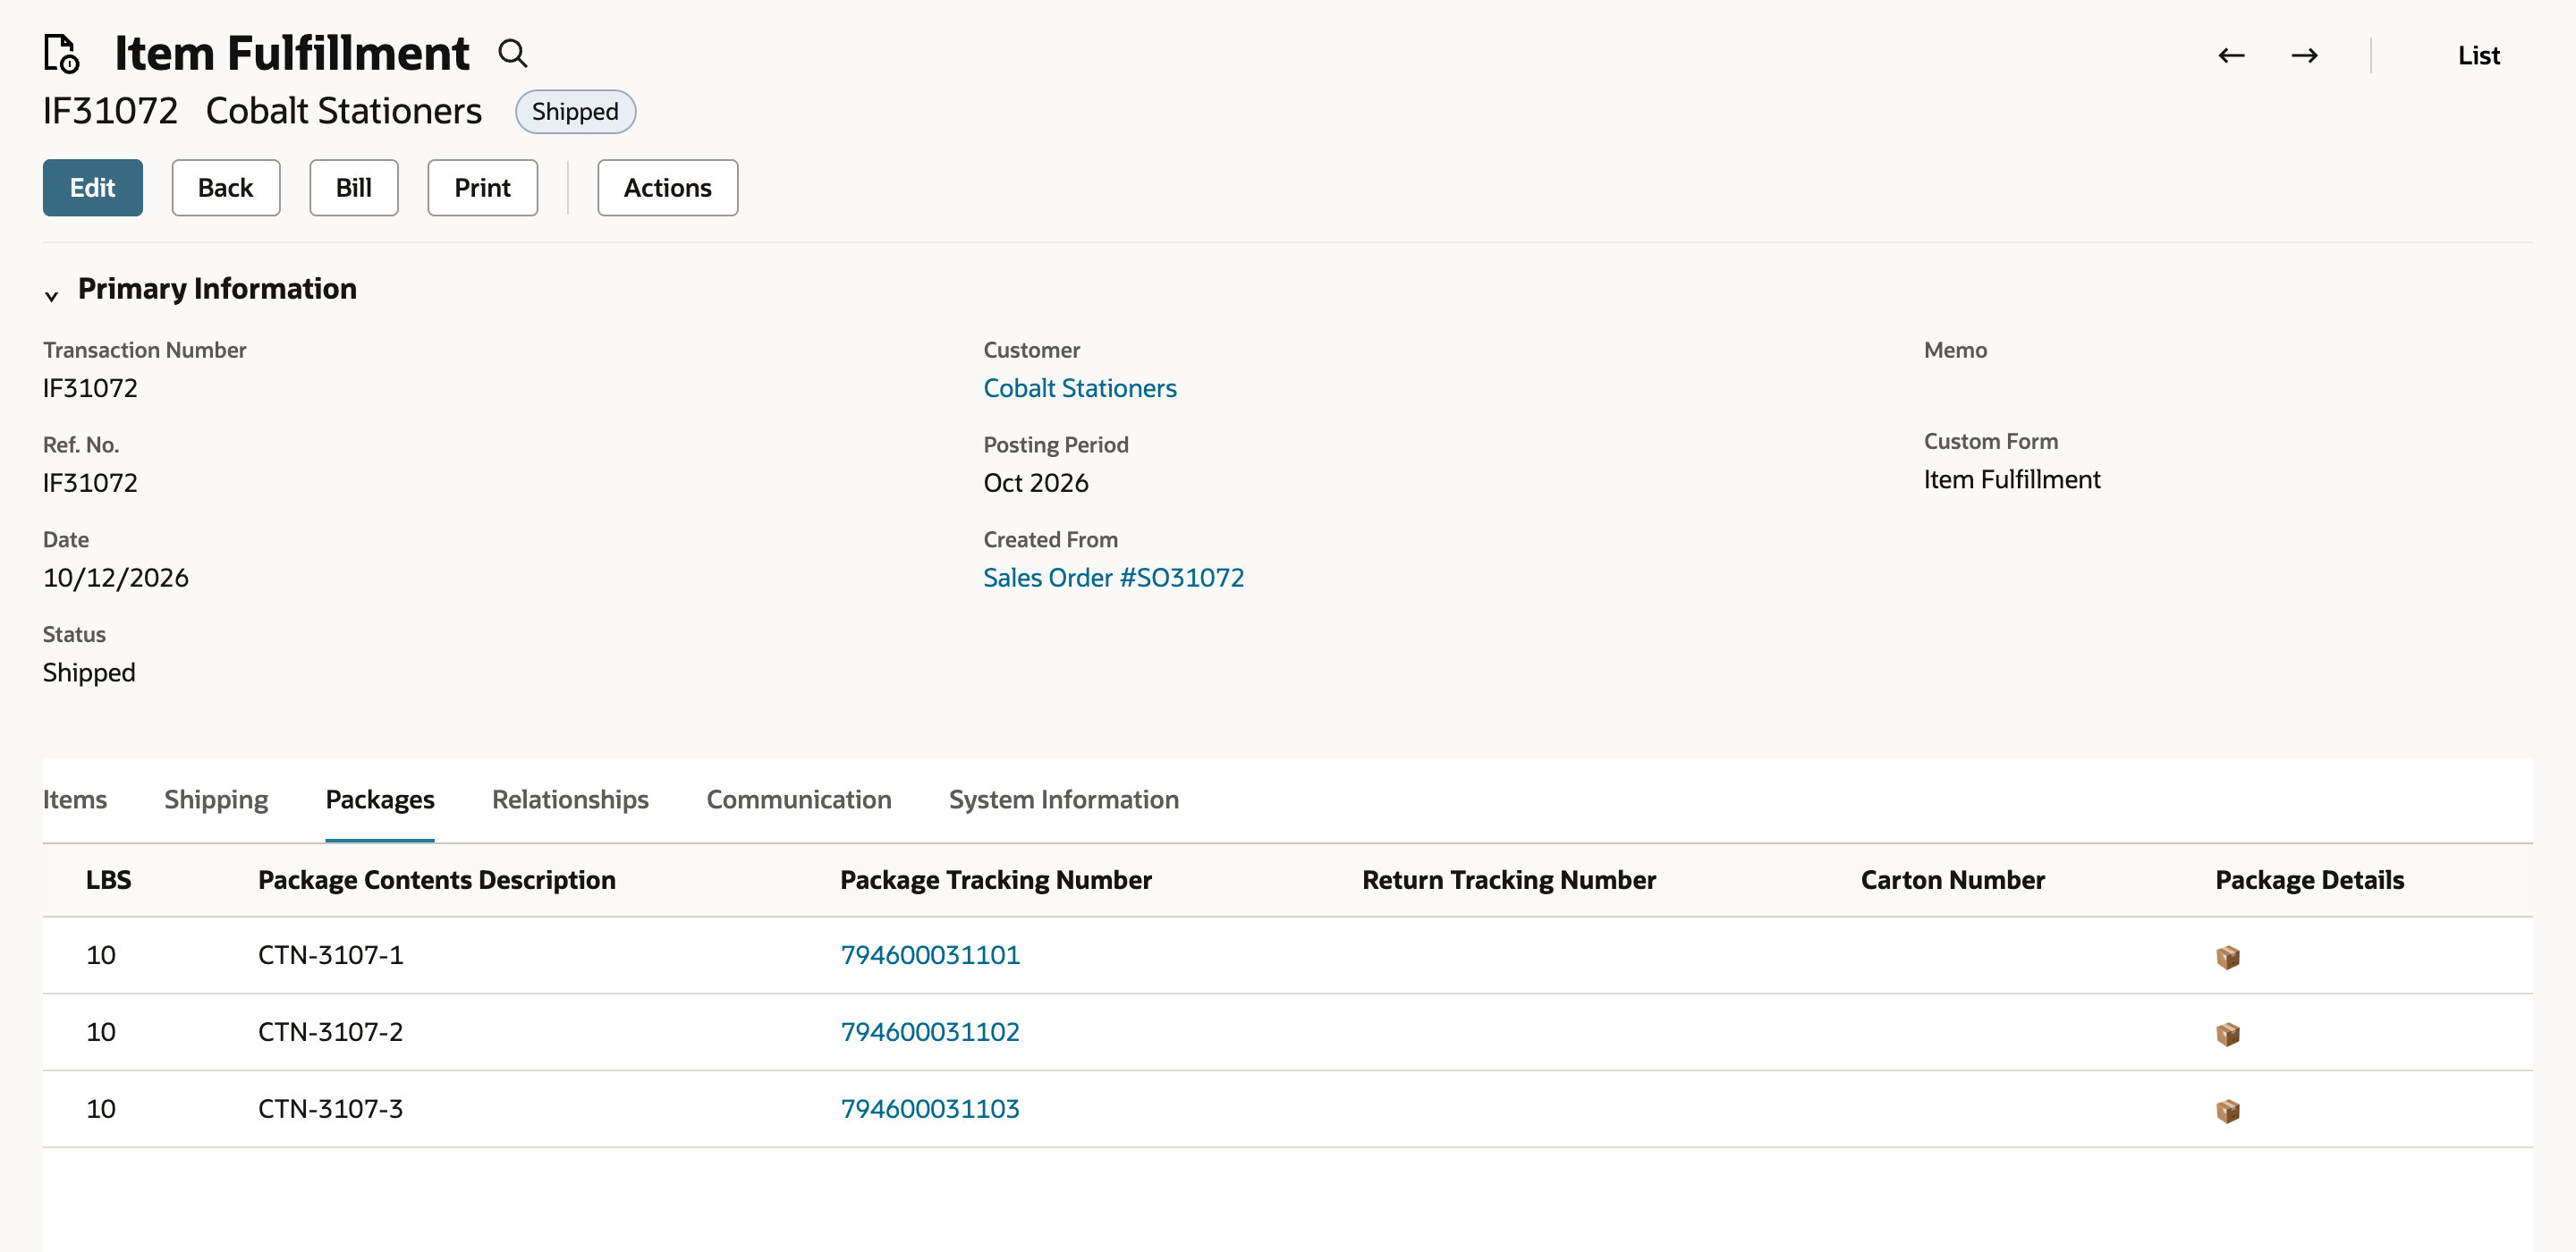Open tracking number 794600031101
Image resolution: width=2576 pixels, height=1252 pixels.
point(929,955)
